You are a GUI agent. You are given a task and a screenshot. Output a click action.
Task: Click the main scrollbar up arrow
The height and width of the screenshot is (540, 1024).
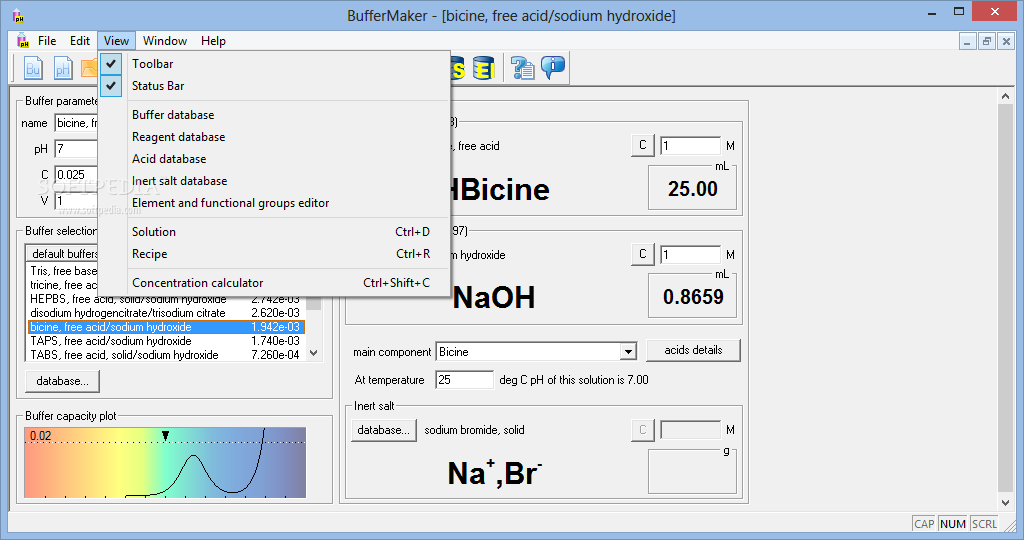[1005, 96]
